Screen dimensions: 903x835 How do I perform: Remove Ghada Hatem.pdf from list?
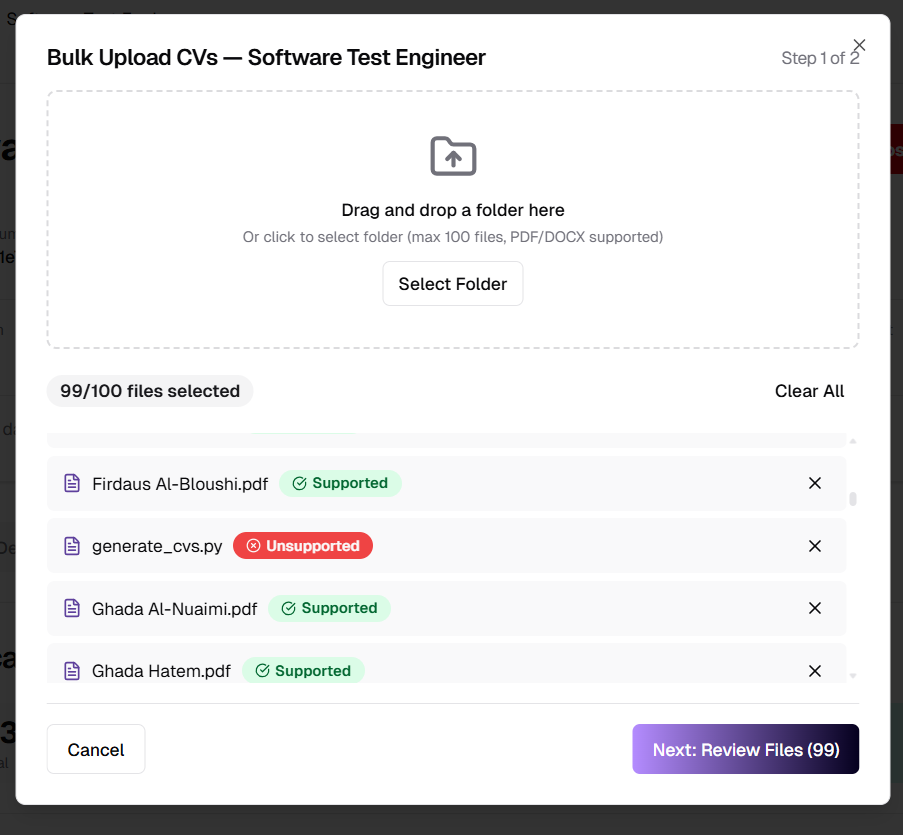click(815, 671)
